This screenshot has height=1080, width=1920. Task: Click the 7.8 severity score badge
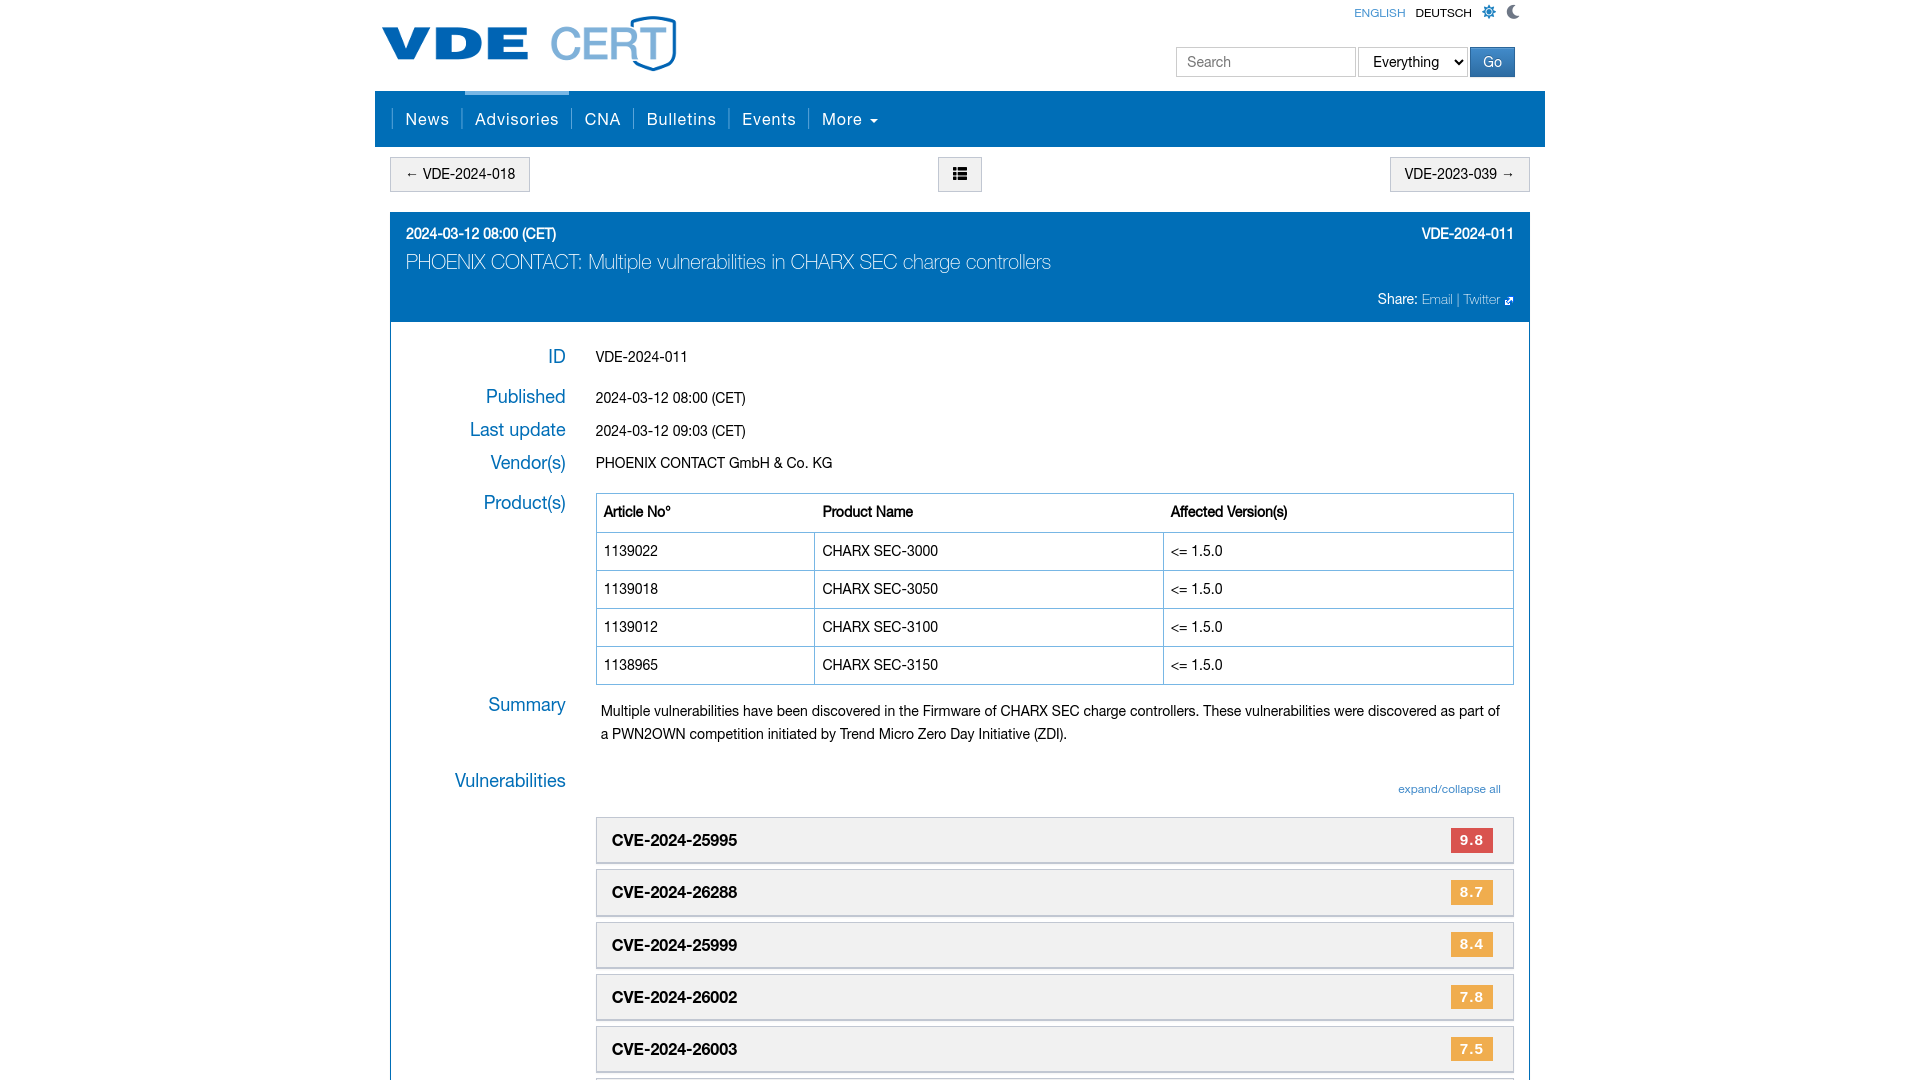pyautogui.click(x=1471, y=997)
